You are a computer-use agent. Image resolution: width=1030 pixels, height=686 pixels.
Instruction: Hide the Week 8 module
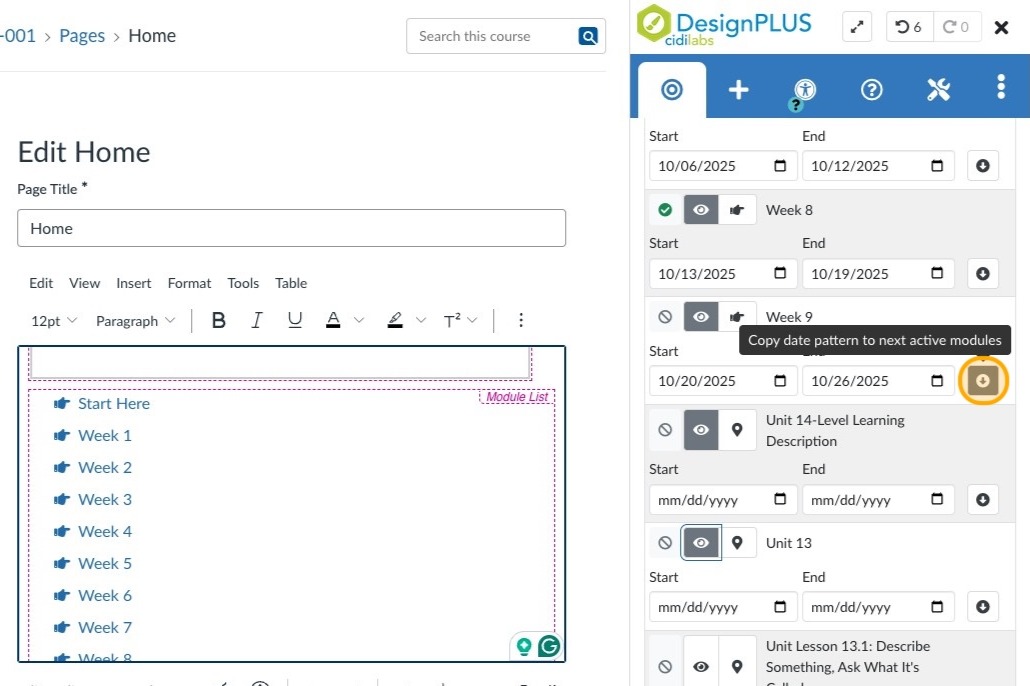(700, 210)
